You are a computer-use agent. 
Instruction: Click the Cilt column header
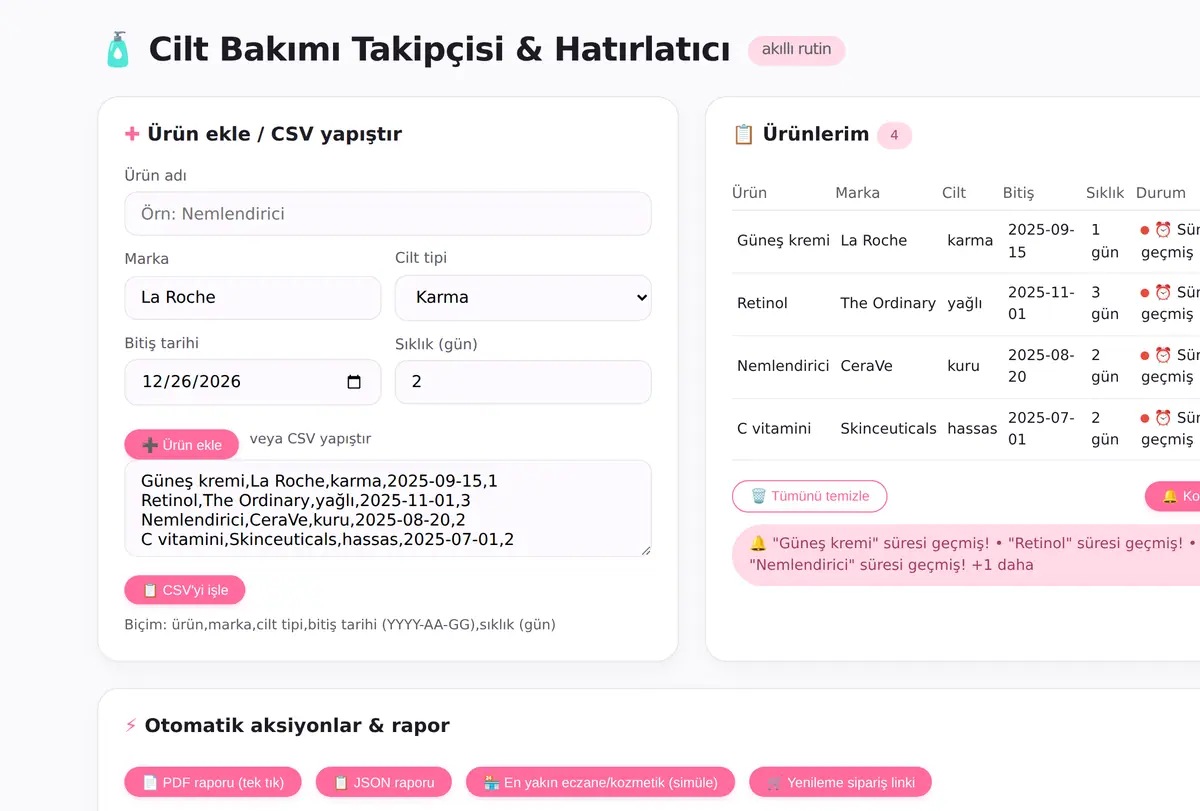click(954, 193)
